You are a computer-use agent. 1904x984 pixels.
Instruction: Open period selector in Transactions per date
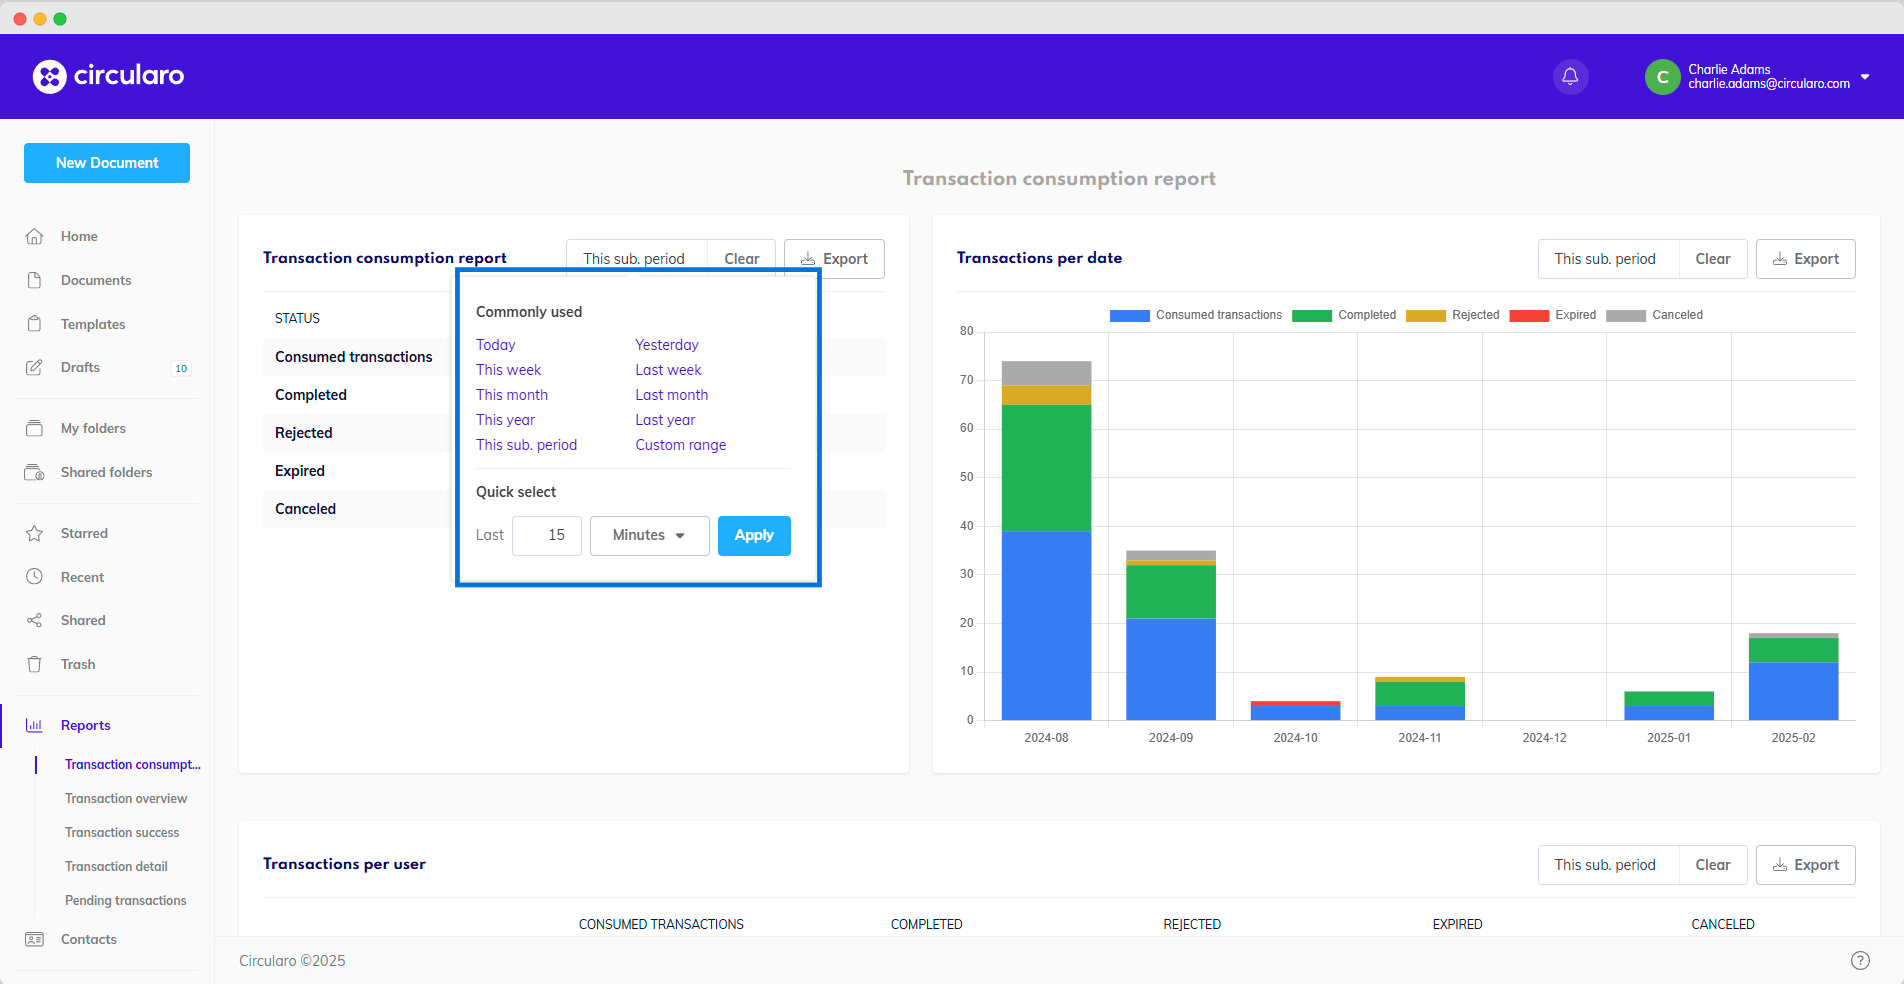pyautogui.click(x=1604, y=259)
